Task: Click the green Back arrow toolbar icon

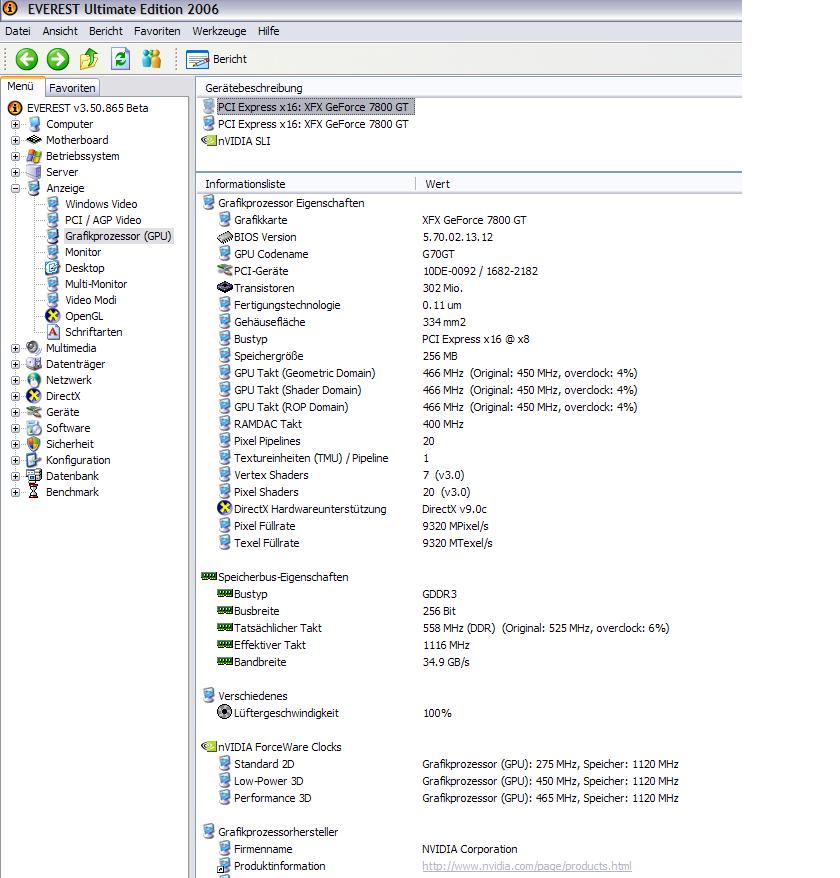Action: [x=26, y=59]
